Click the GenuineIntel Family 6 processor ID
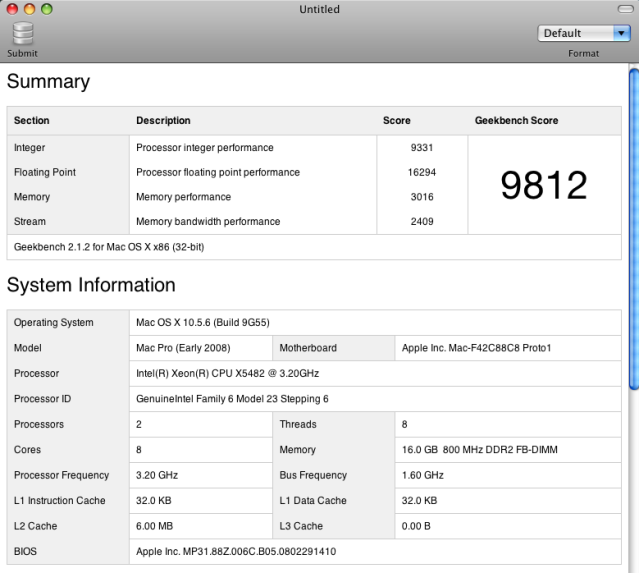The width and height of the screenshot is (639, 573). tap(232, 399)
